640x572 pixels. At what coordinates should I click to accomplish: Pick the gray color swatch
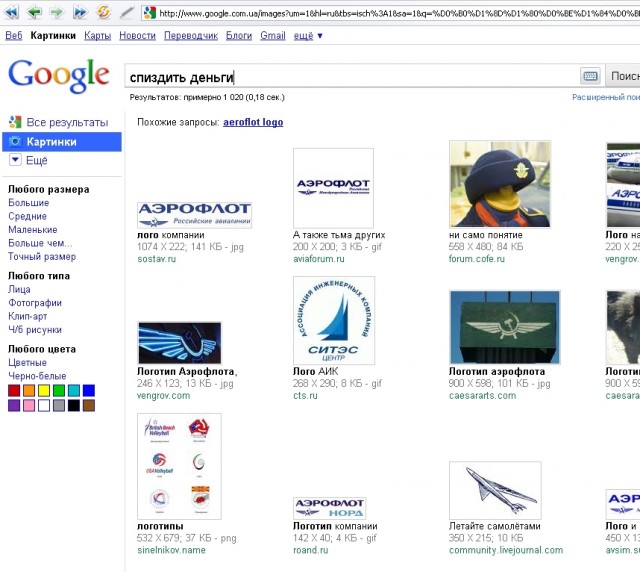(59, 405)
